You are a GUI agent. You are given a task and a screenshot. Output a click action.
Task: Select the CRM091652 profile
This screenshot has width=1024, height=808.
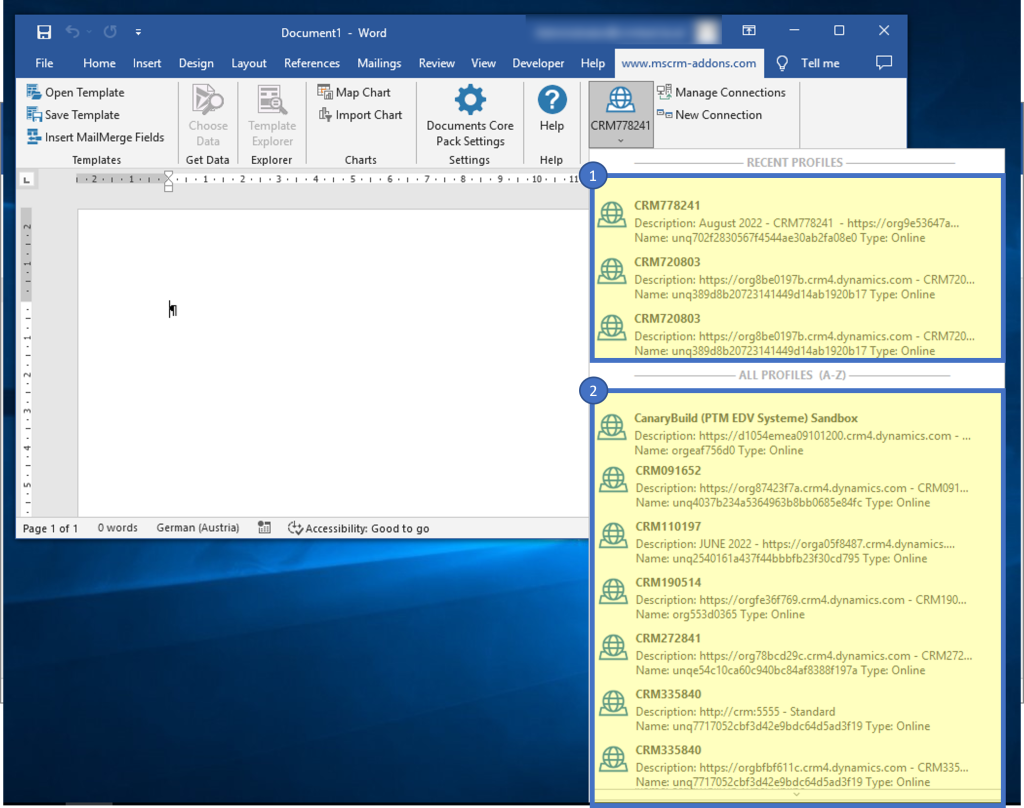796,487
